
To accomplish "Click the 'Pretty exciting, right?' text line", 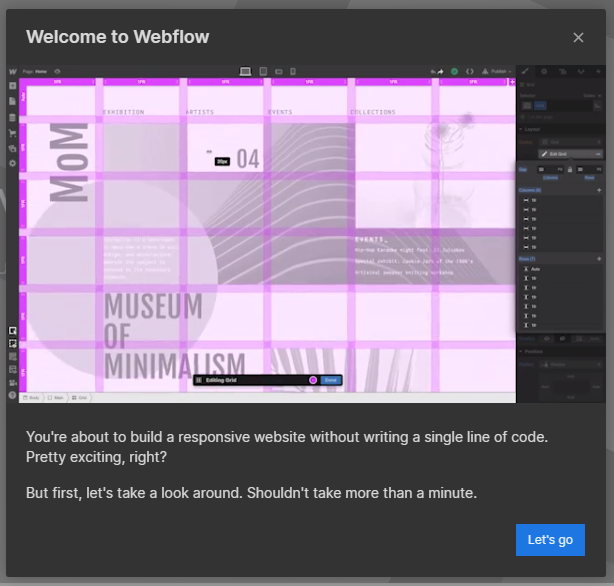I will (96, 457).
